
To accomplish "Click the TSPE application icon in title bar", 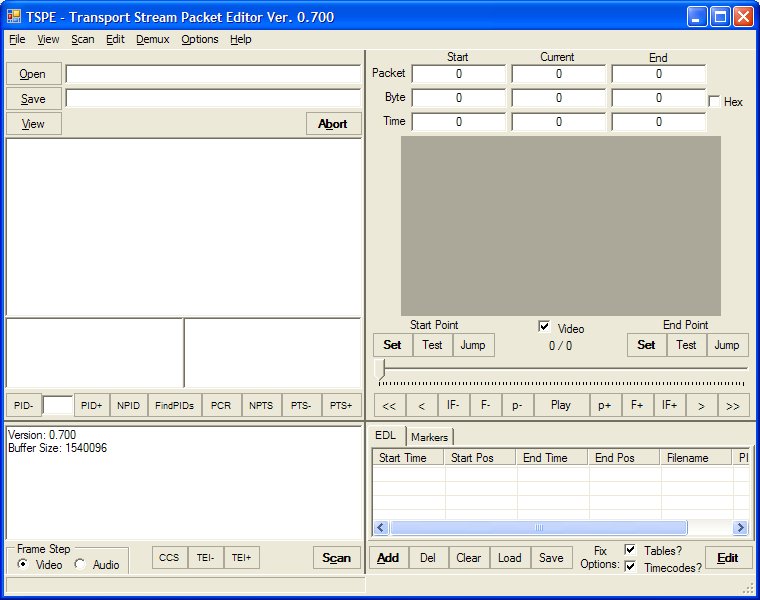I will click(14, 17).
